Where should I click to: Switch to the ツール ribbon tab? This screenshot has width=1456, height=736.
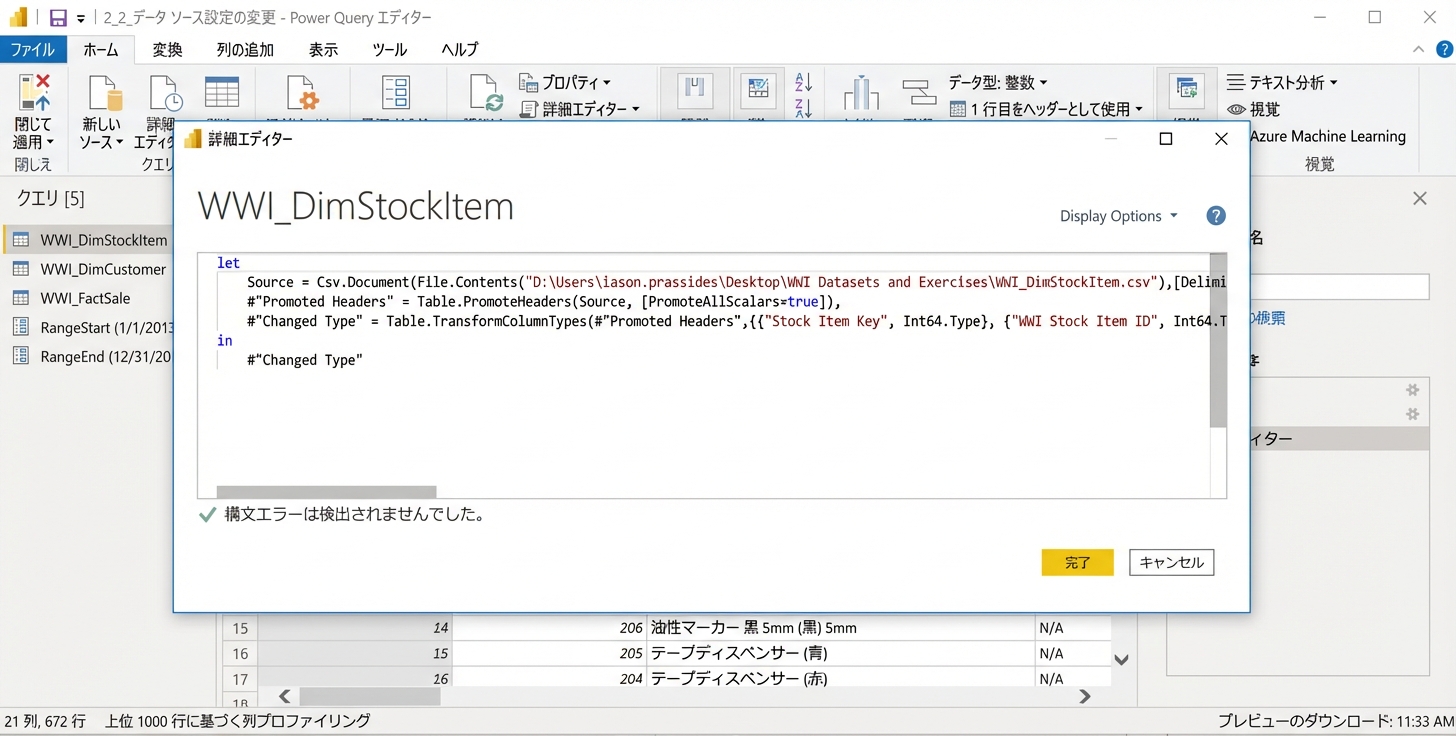[x=389, y=49]
